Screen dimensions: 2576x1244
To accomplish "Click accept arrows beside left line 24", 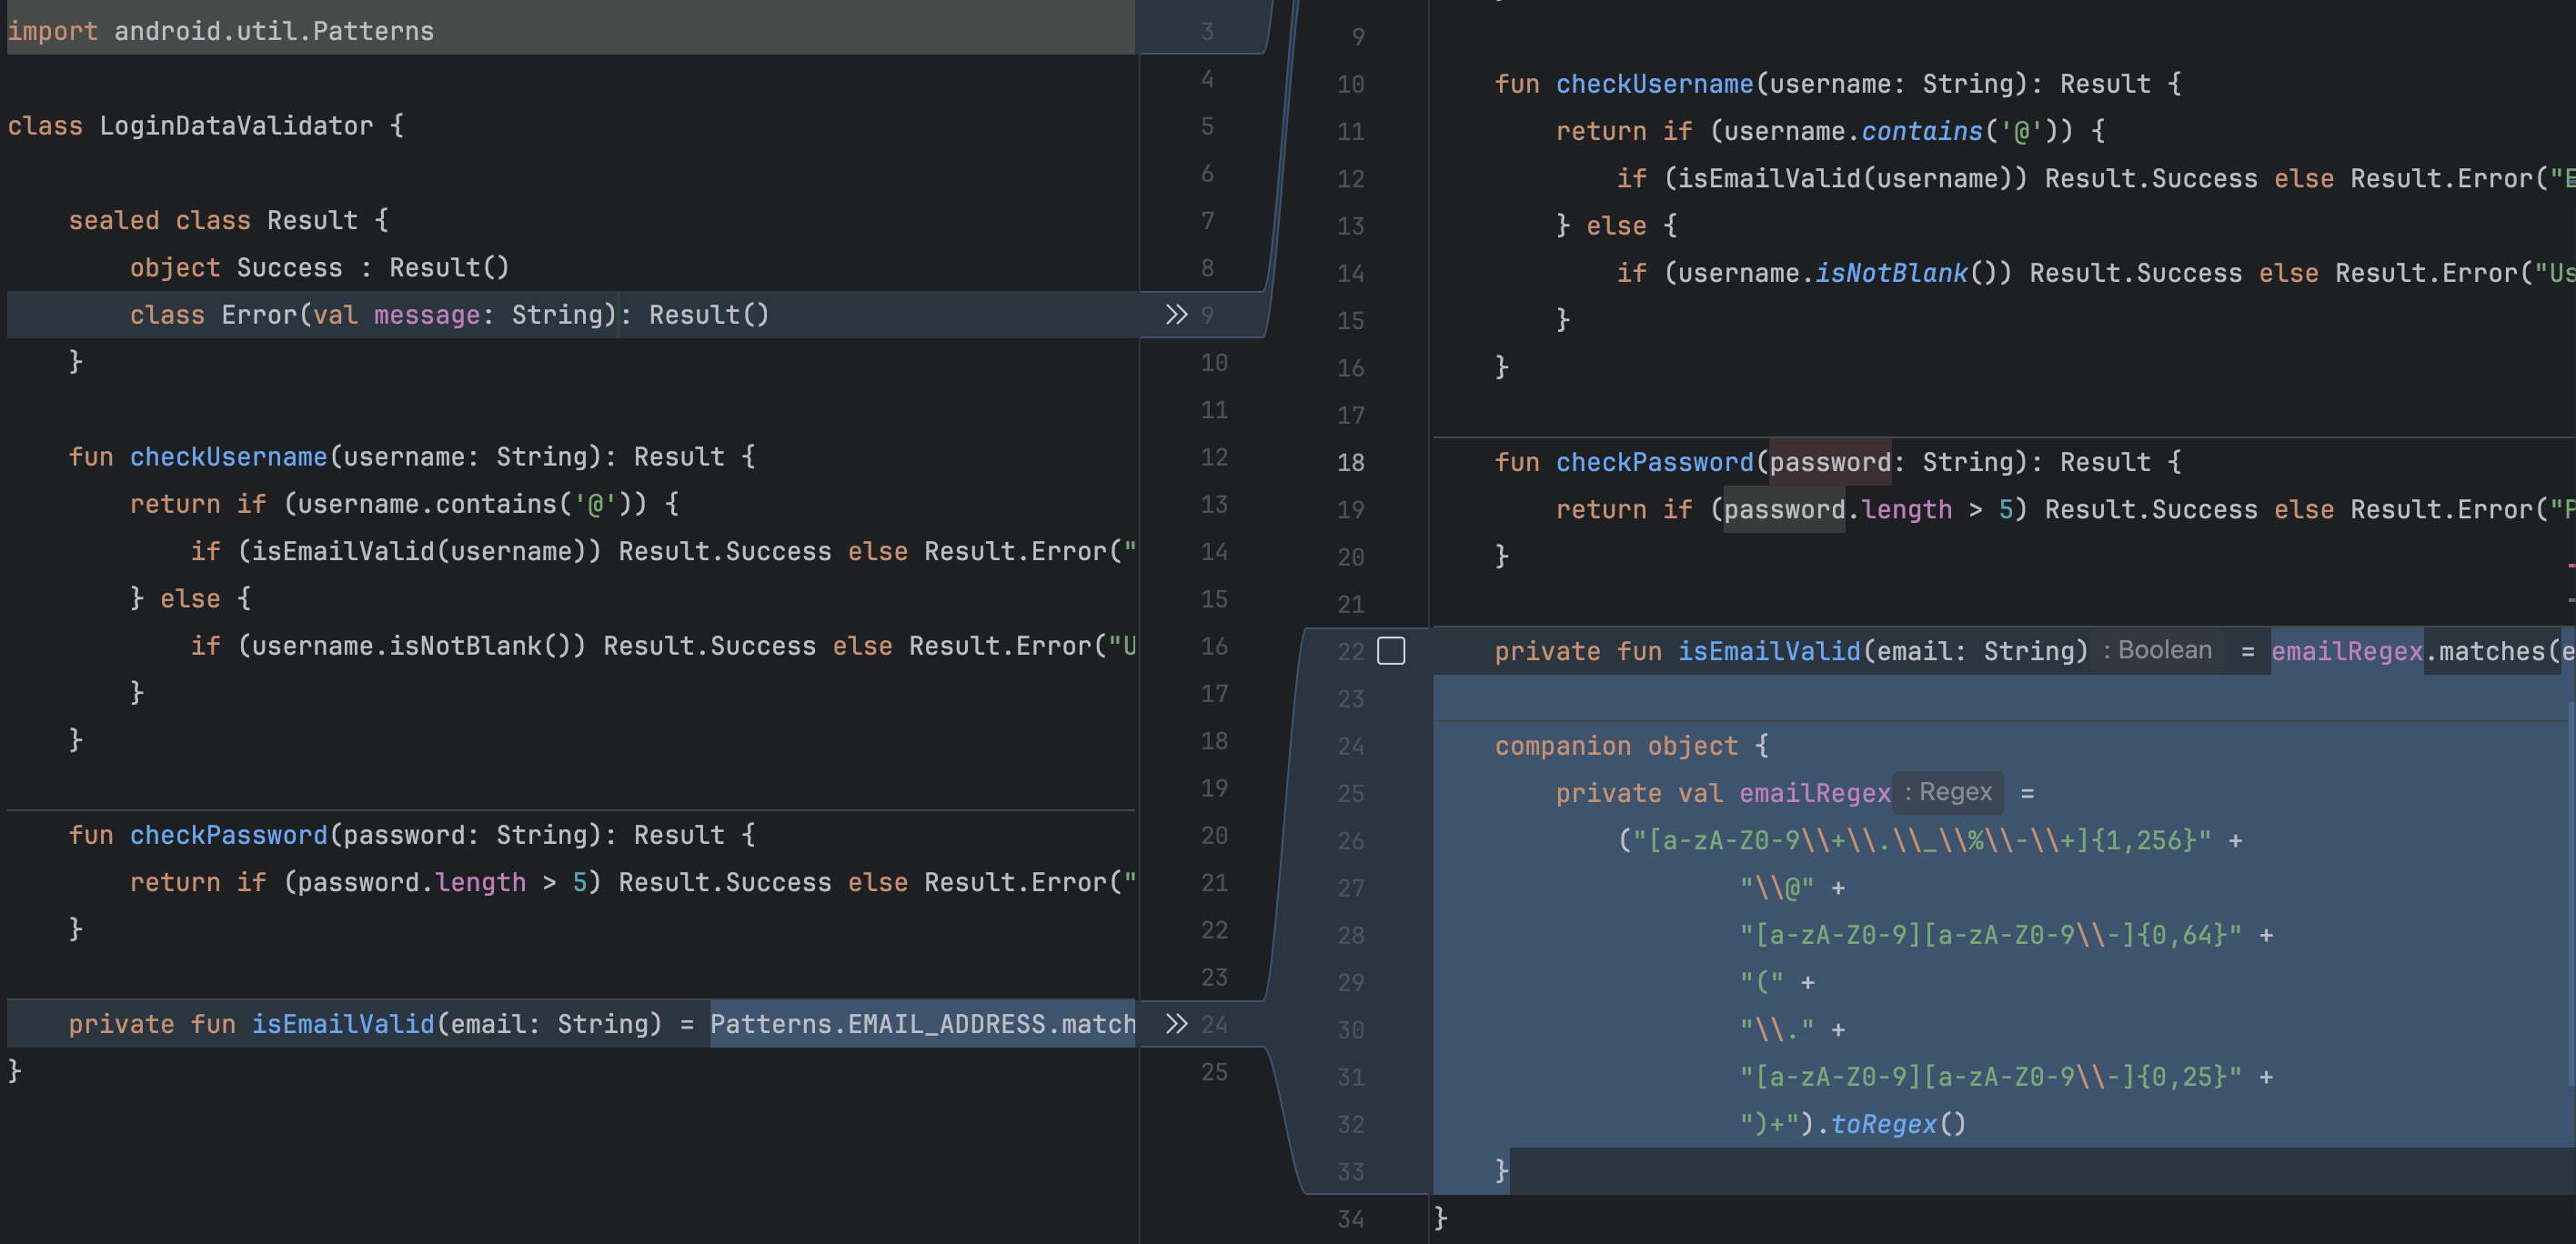I will pyautogui.click(x=1176, y=1024).
